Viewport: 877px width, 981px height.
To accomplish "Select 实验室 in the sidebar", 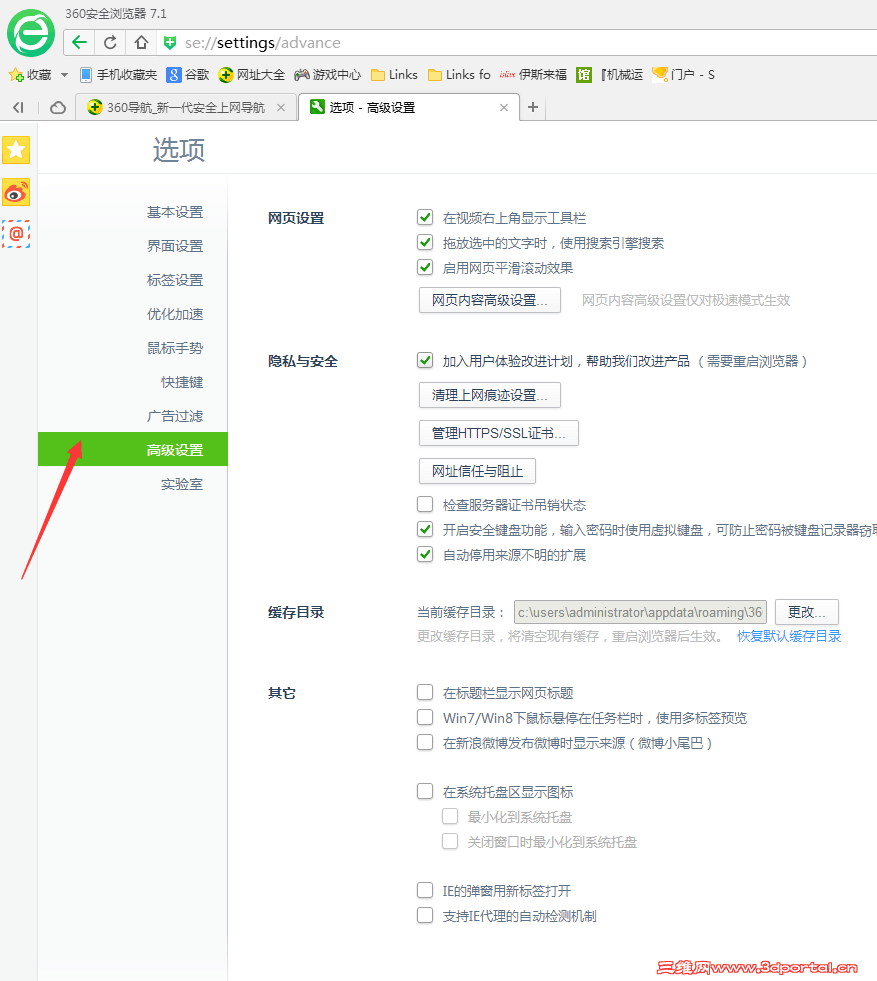I will pyautogui.click(x=181, y=484).
